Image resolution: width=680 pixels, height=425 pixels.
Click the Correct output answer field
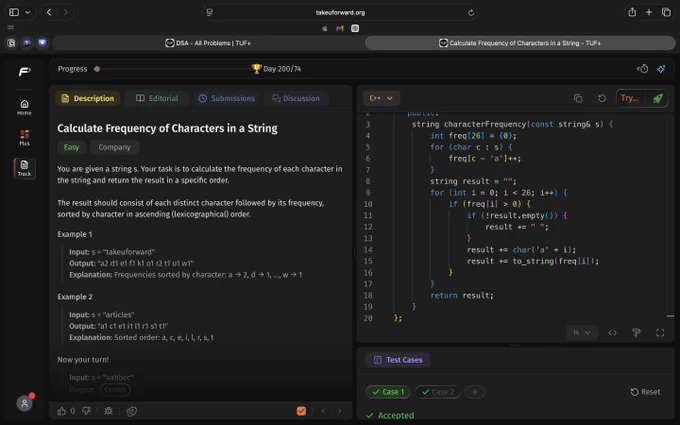[x=115, y=389]
